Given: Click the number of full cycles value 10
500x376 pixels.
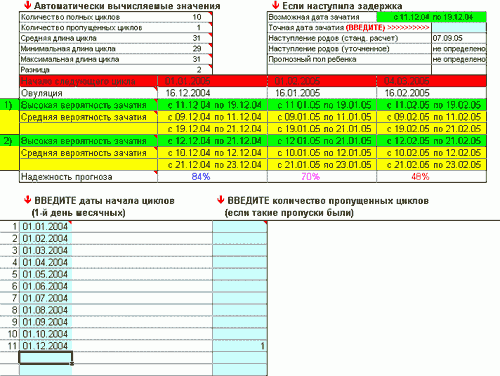Looking at the screenshot, I should pyautogui.click(x=197, y=17).
